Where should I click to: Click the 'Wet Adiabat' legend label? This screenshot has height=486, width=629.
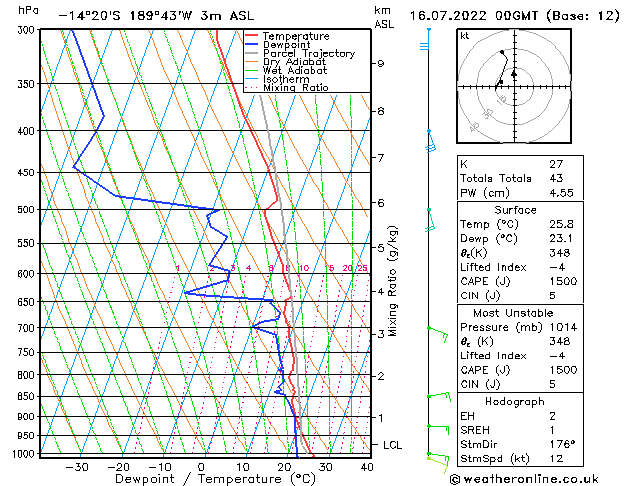tap(295, 71)
